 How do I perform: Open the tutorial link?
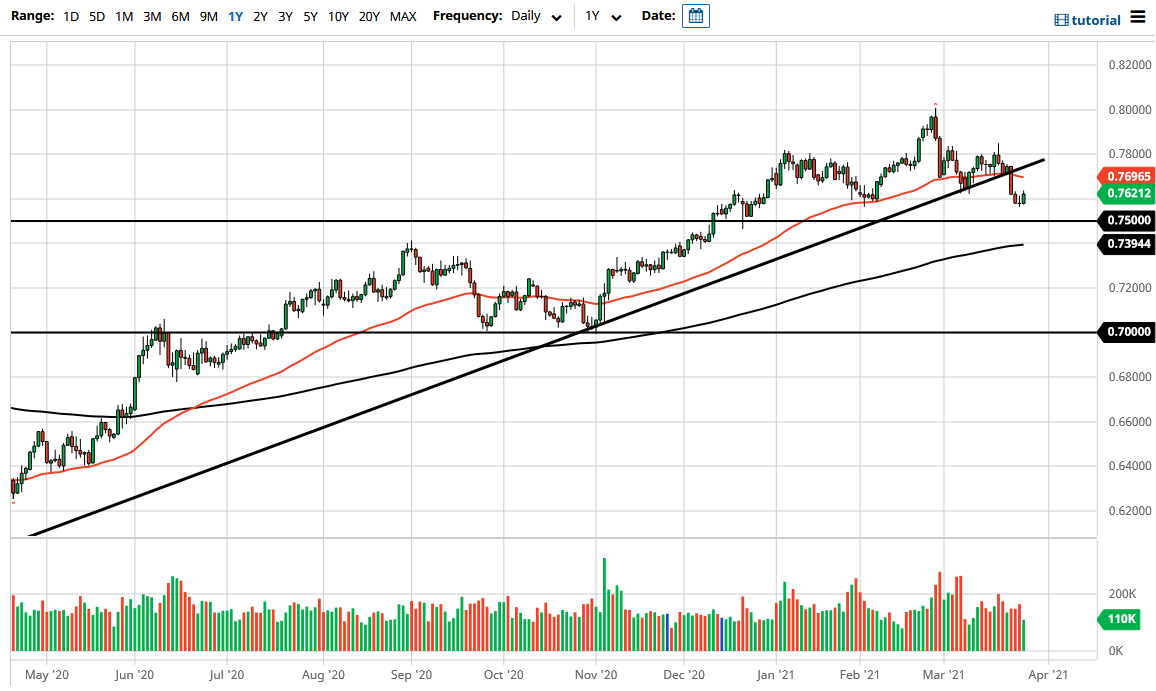point(1096,20)
